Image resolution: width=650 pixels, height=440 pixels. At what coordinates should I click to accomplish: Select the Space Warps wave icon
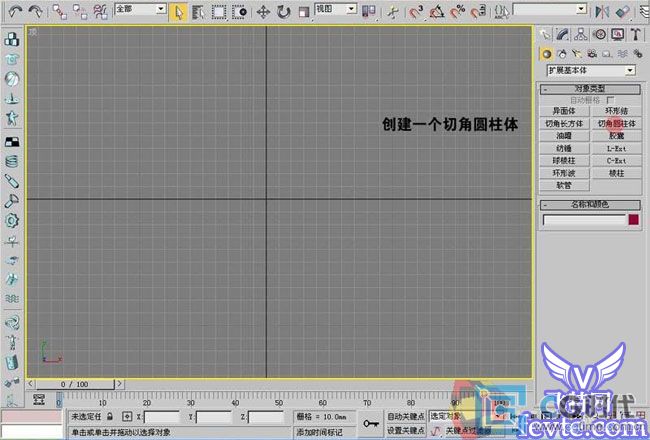click(x=622, y=54)
